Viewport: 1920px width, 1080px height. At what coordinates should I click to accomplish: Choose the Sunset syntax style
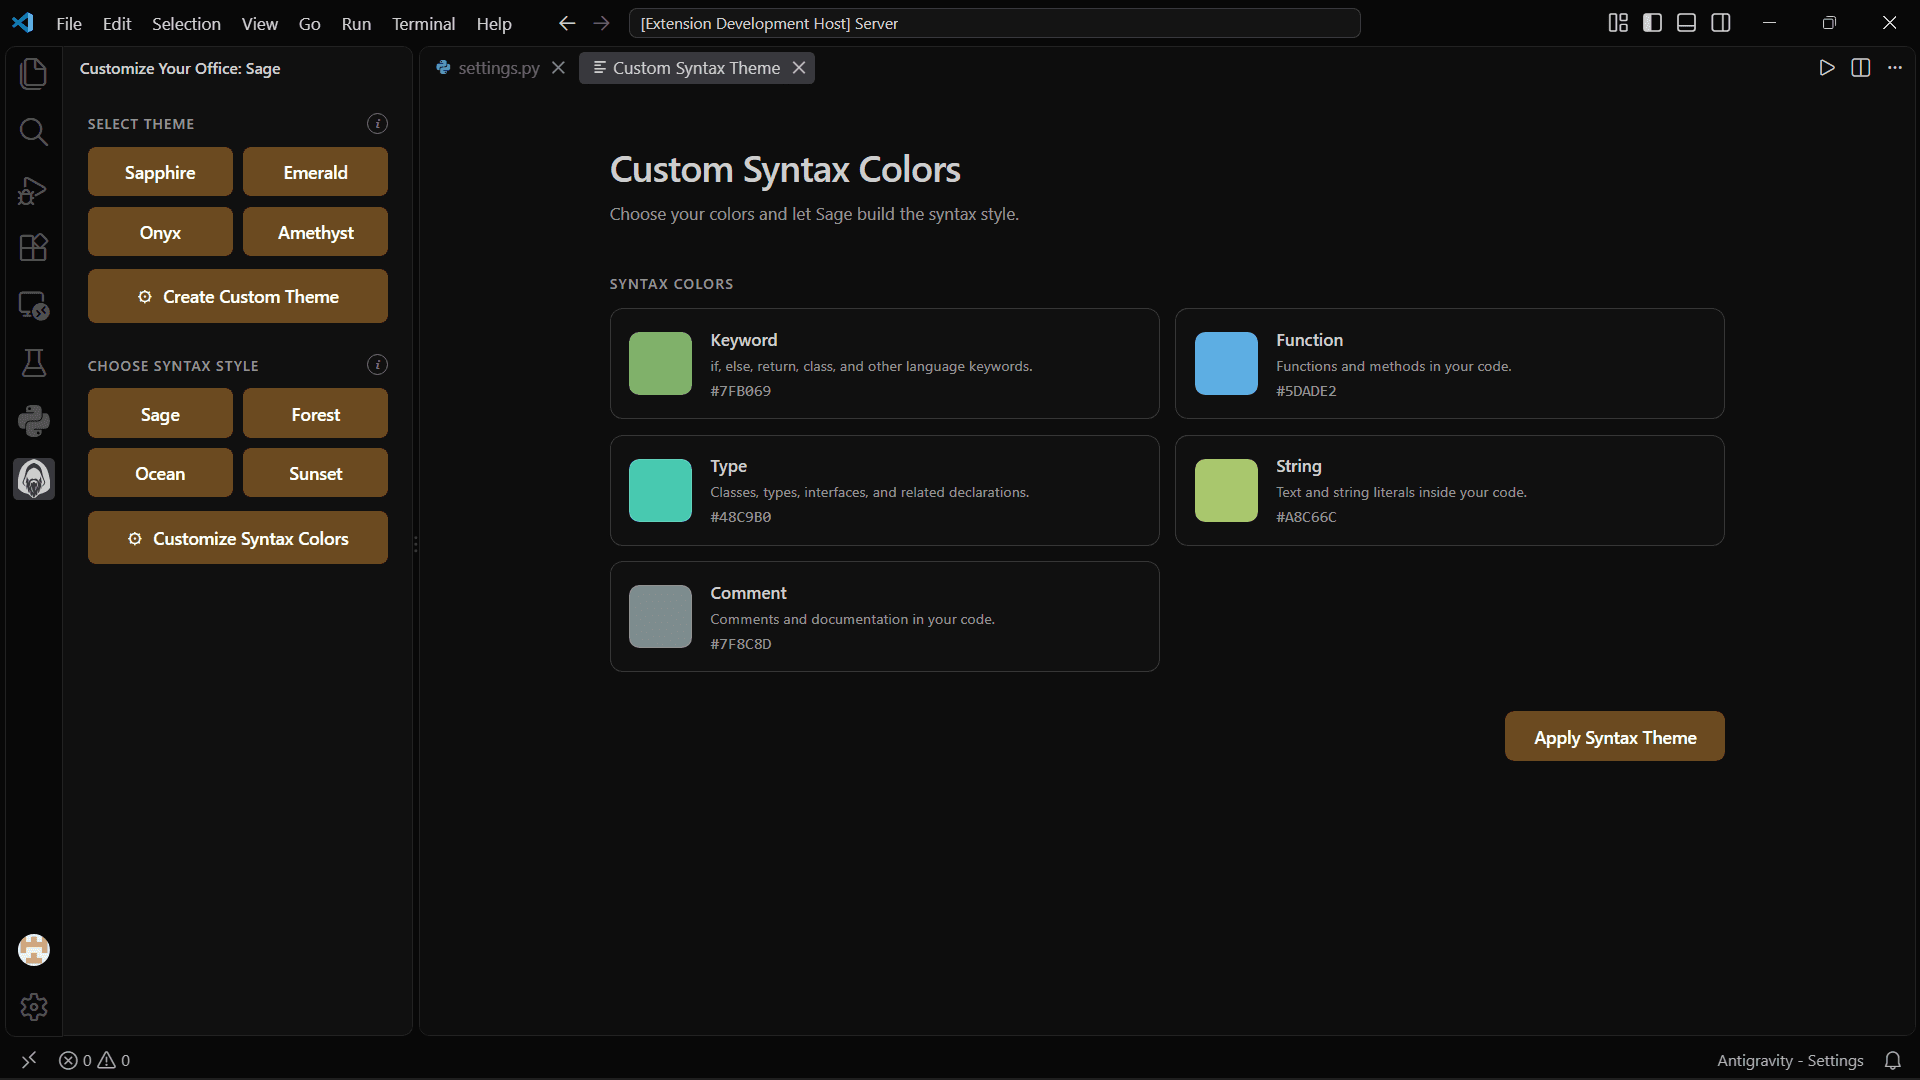point(315,473)
